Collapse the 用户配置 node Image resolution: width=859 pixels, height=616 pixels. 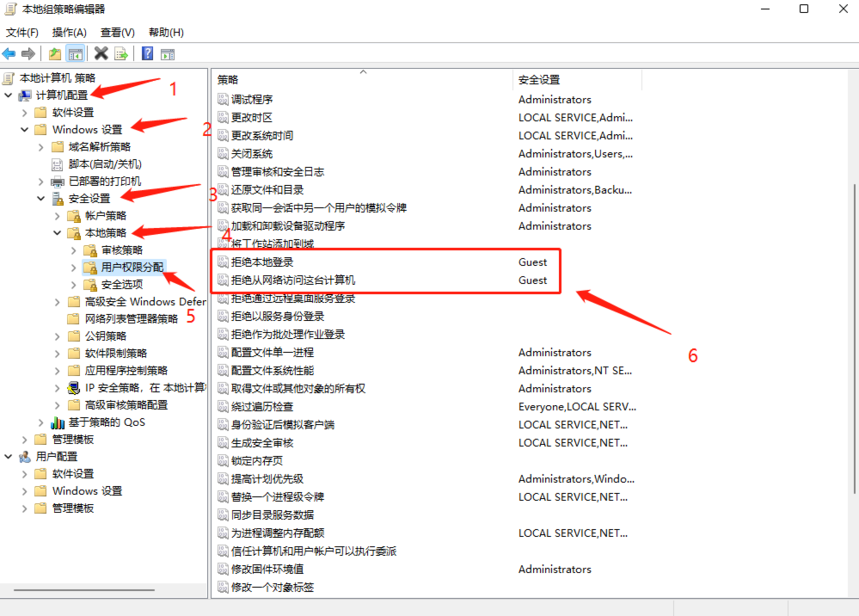click(8, 457)
